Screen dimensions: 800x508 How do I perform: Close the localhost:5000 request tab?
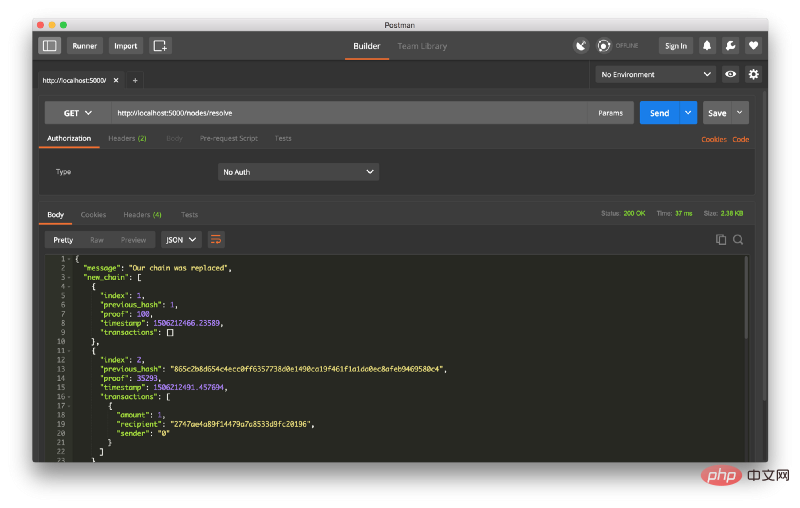tap(116, 81)
